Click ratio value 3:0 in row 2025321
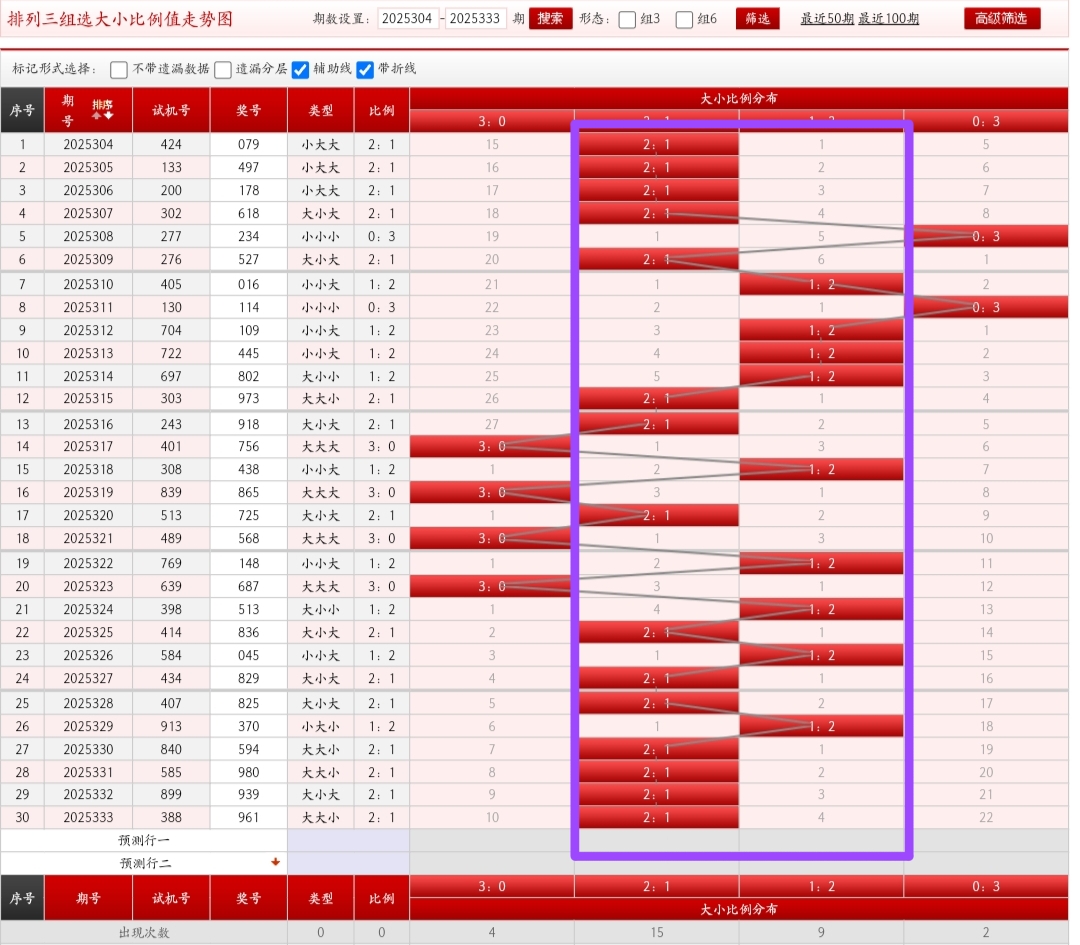 (382, 539)
